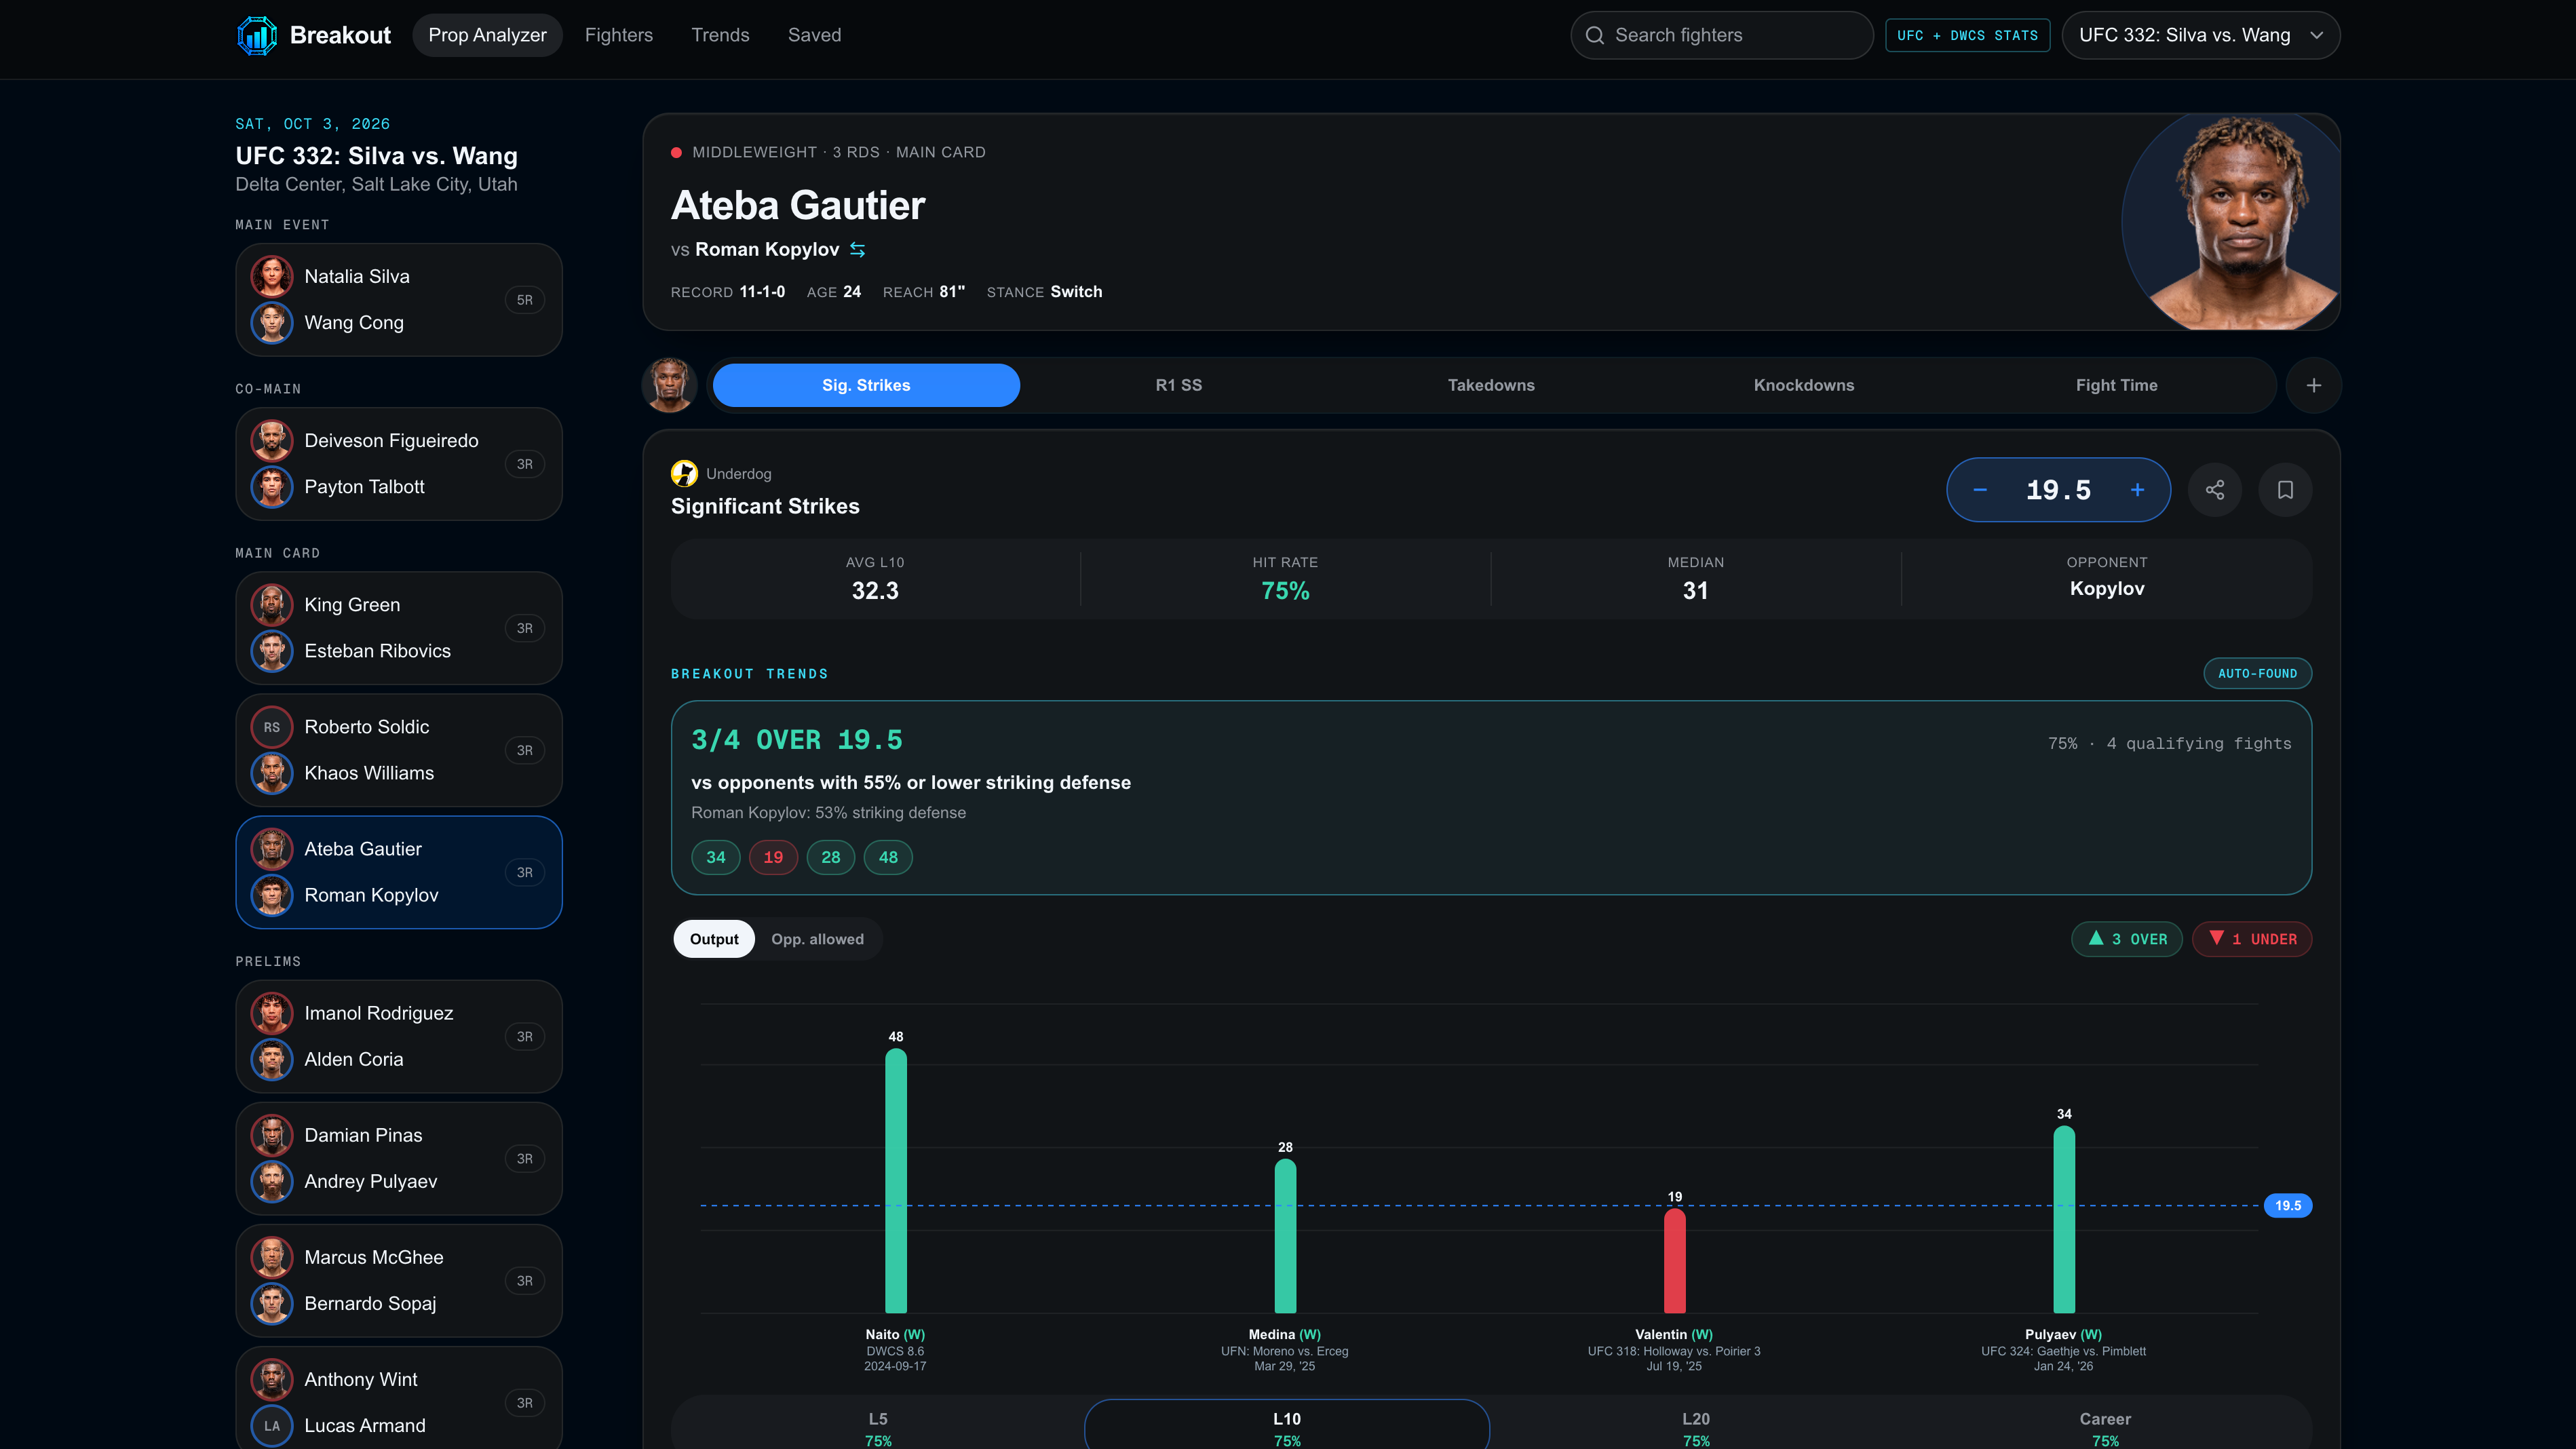Open the UFC 332 event dropdown

coord(2200,35)
